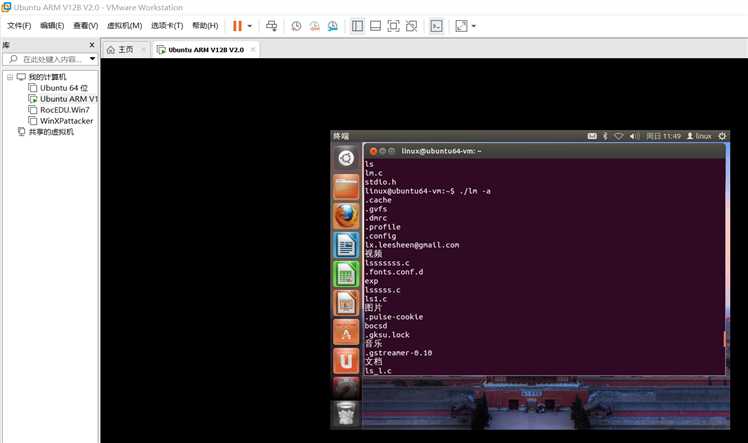Take a snapshot with the clock icon

[x=296, y=26]
